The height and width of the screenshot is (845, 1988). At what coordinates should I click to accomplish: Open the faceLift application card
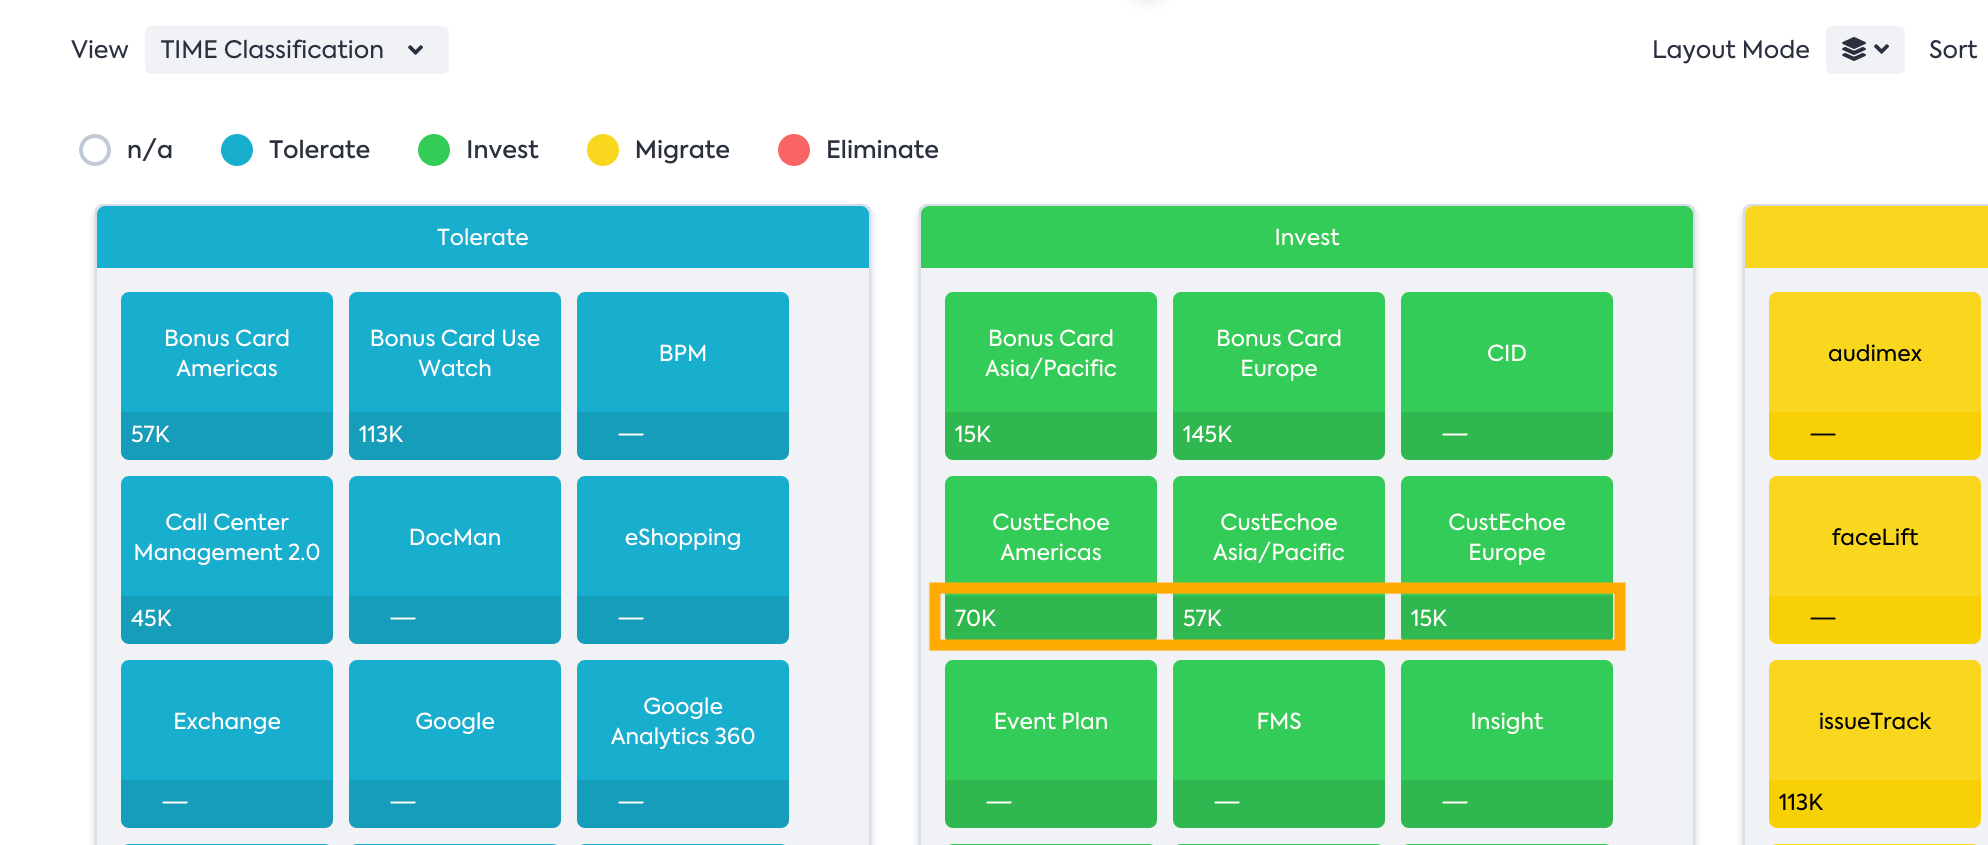tap(1875, 560)
